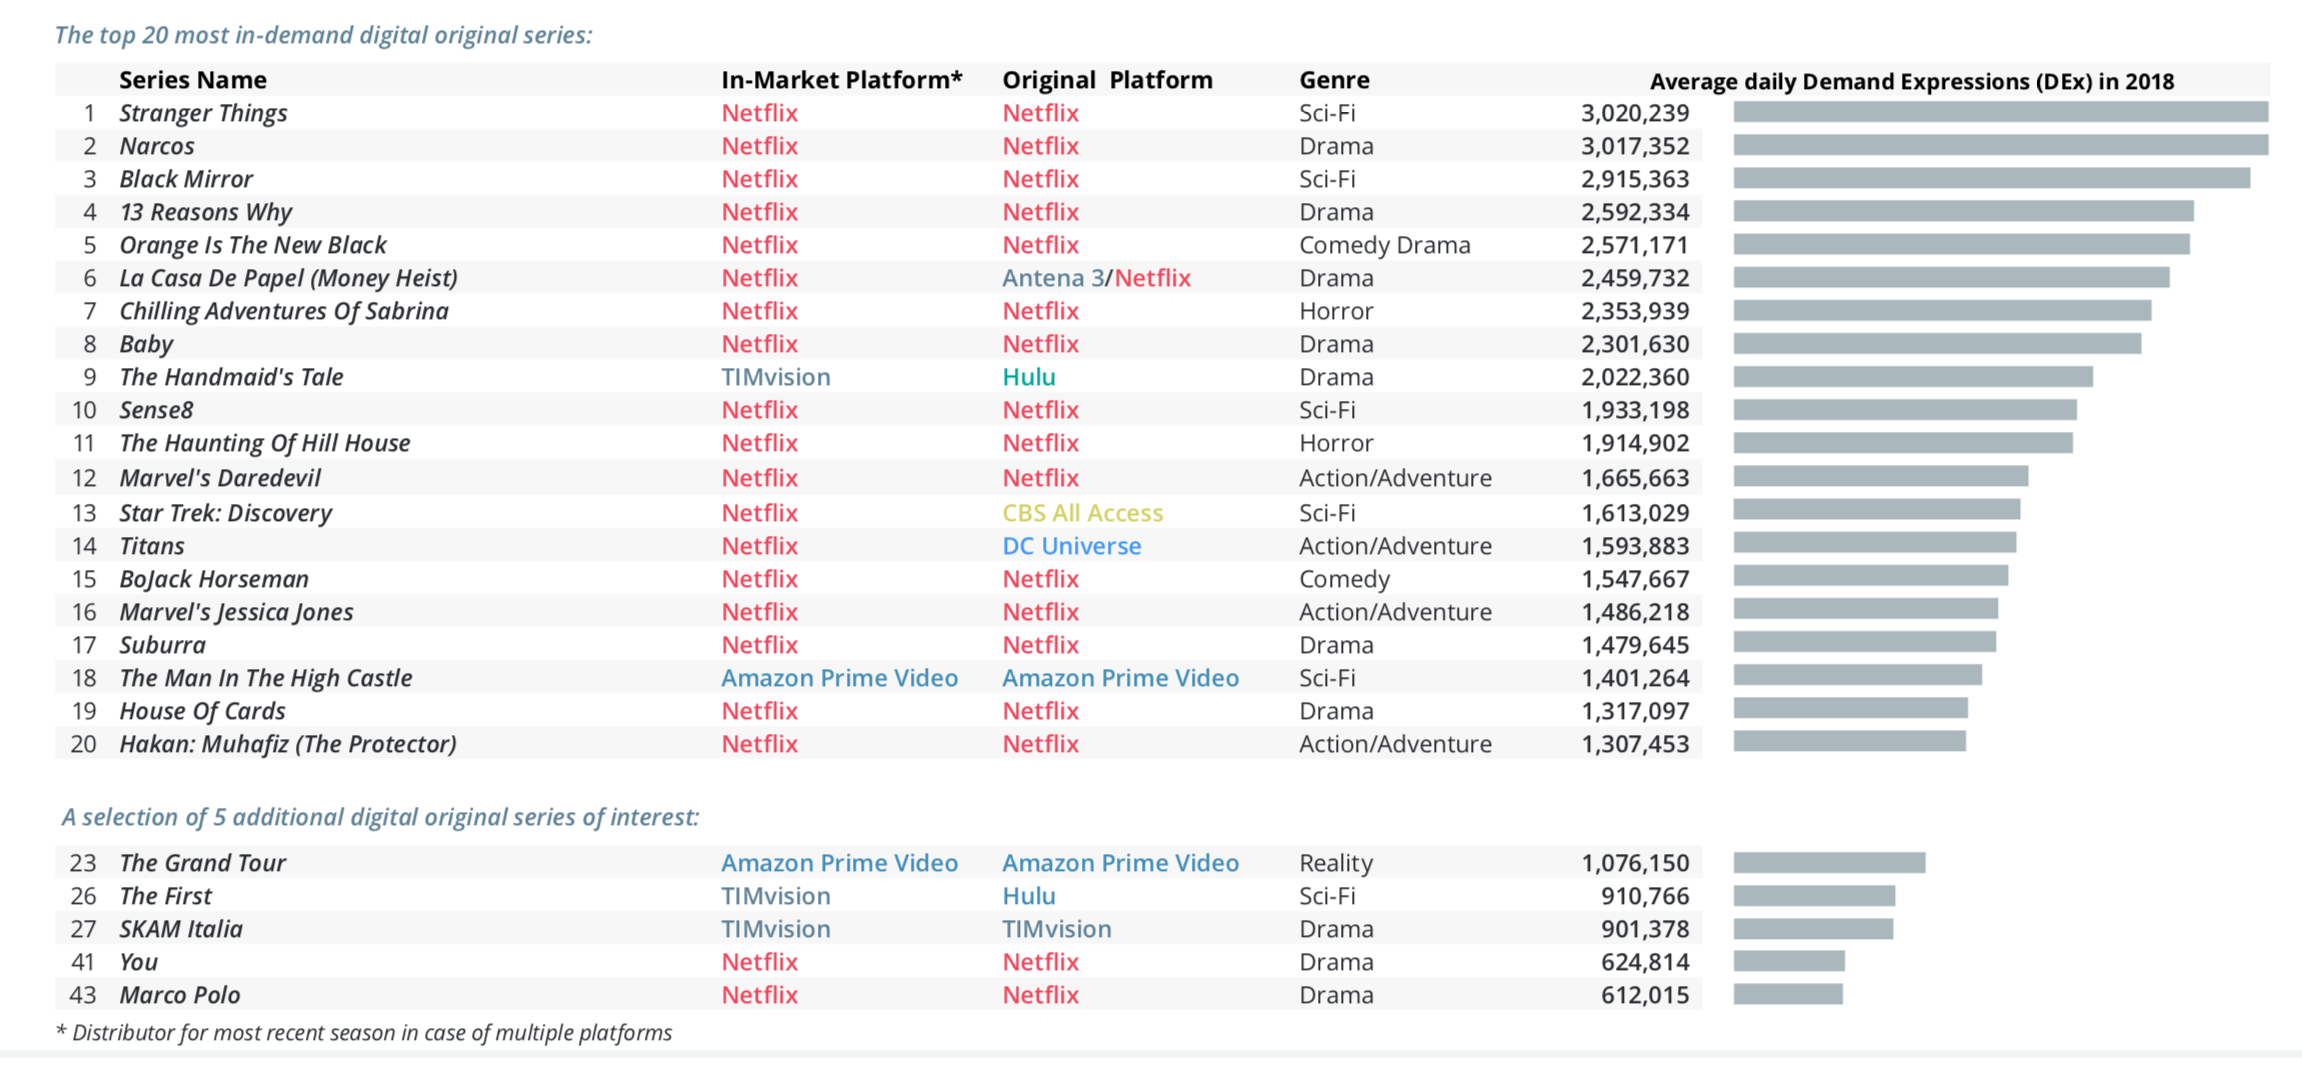Screen dimensions: 2302x1072
Task: Select the Narcos demand bar
Action: (x=2001, y=145)
